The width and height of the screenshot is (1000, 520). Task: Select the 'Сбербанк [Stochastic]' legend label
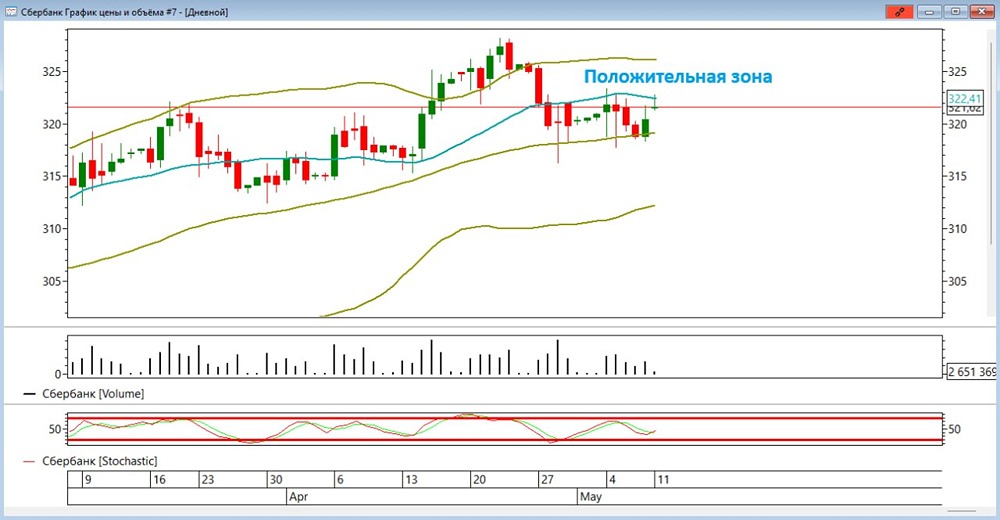tap(99, 461)
